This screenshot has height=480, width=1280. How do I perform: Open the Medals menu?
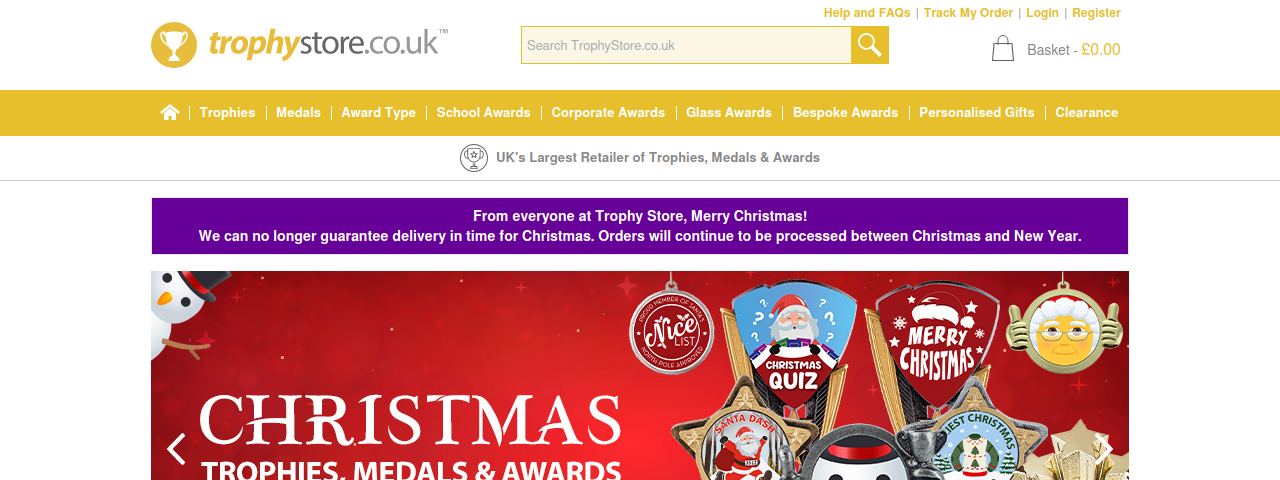298,113
